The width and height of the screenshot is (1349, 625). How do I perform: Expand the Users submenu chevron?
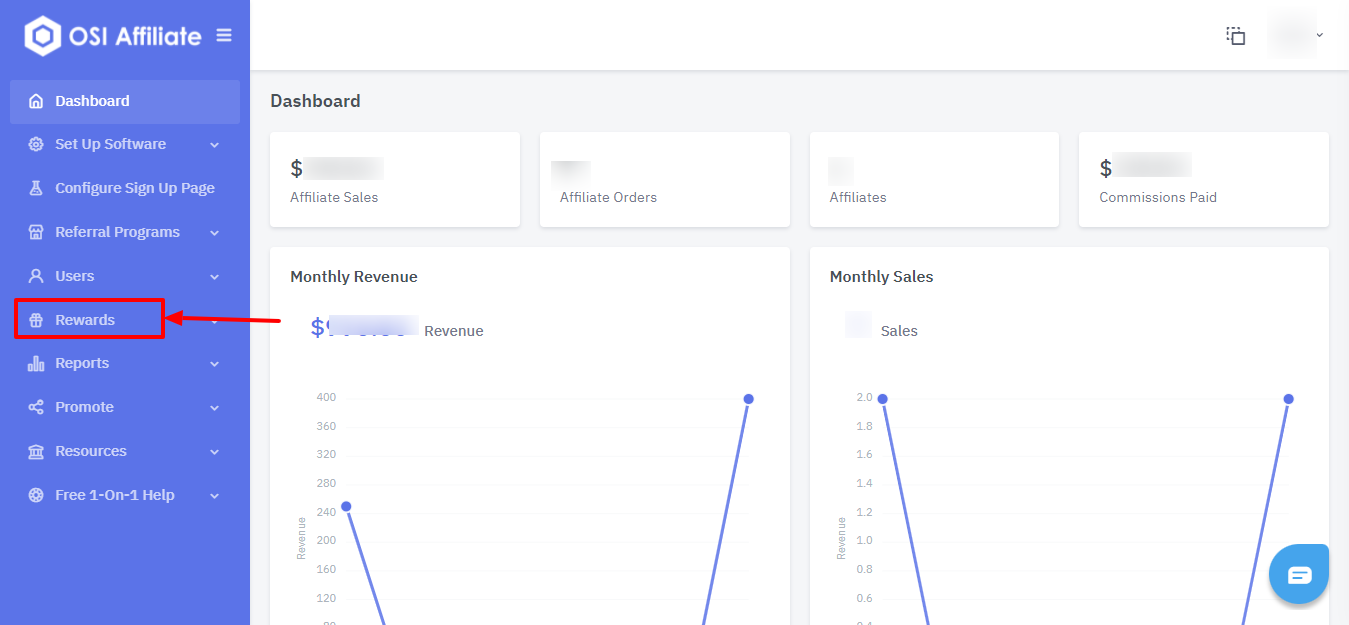point(215,277)
